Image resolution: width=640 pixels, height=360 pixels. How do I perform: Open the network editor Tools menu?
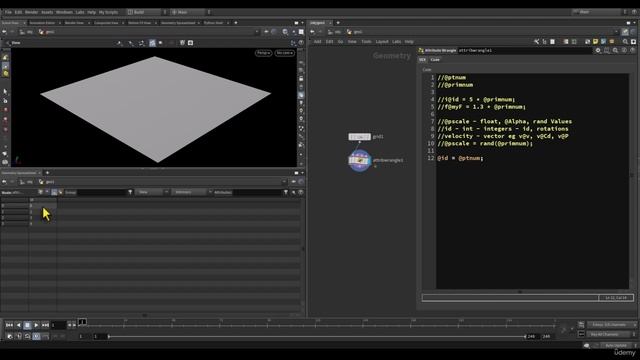(x=366, y=42)
